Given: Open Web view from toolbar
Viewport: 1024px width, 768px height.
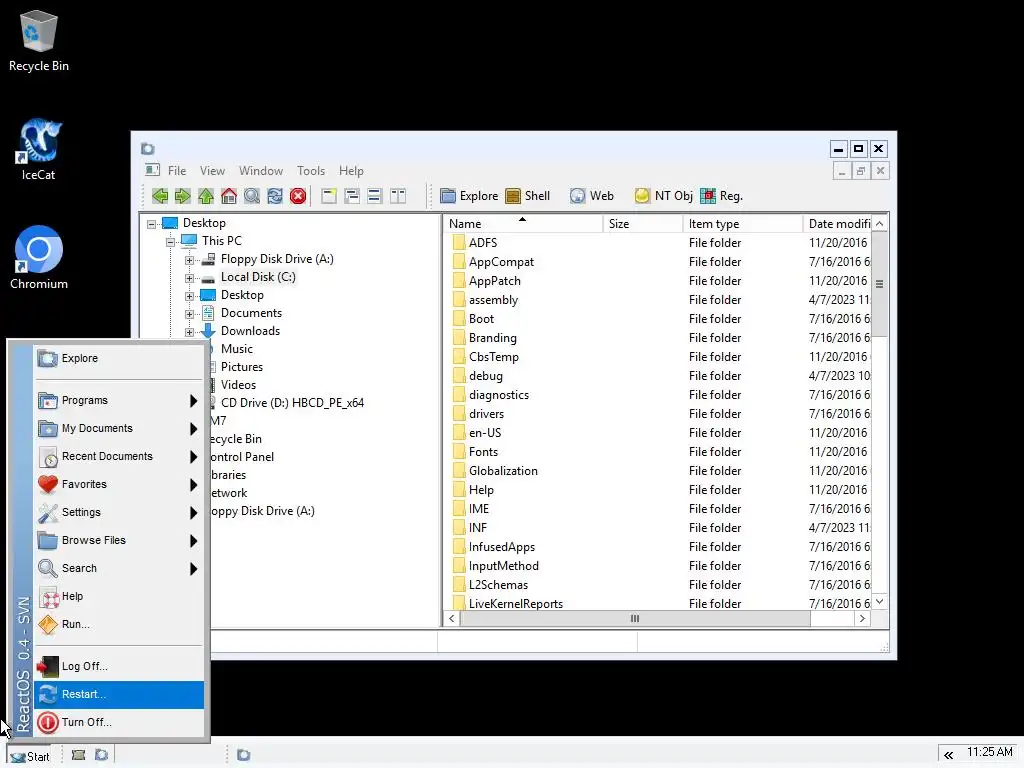Looking at the screenshot, I should [591, 196].
